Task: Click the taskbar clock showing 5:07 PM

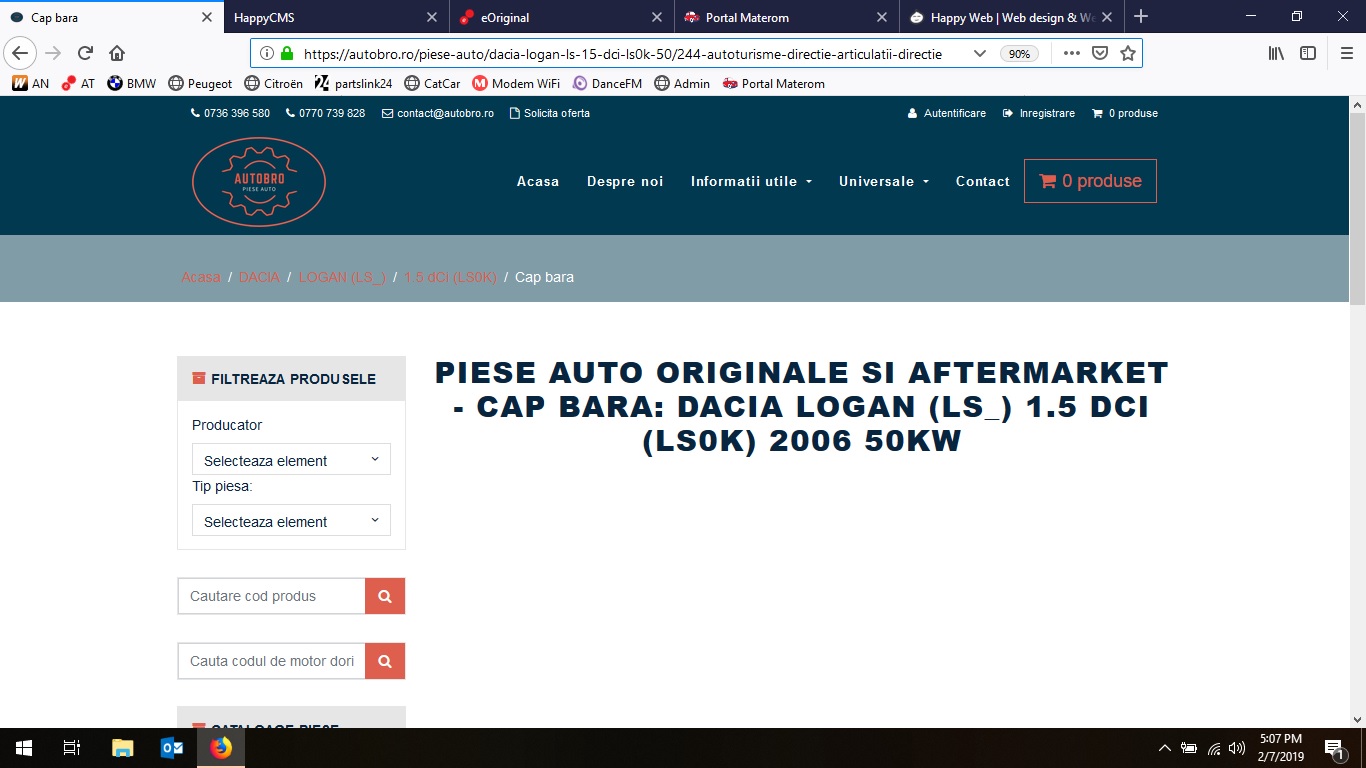Action: [1281, 748]
